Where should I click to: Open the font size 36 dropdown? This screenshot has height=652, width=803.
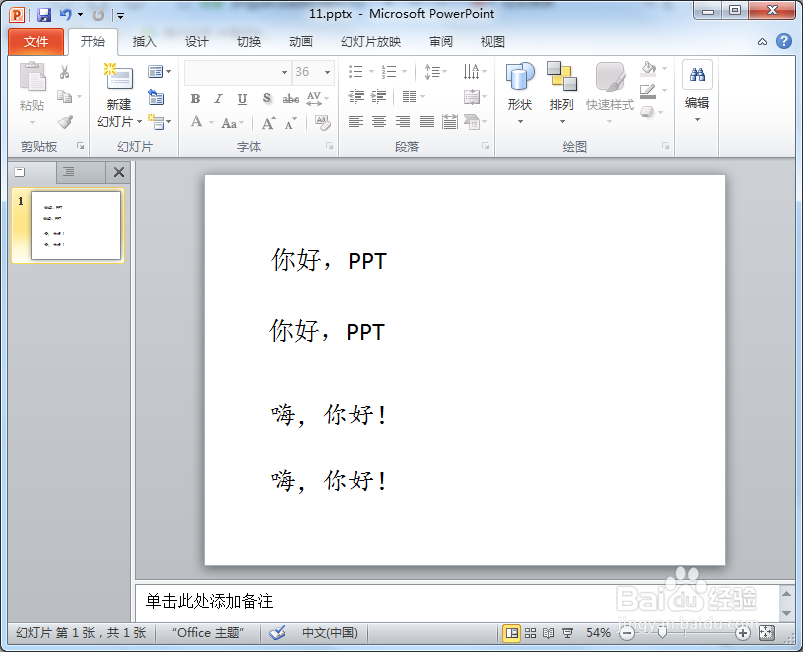(x=327, y=72)
